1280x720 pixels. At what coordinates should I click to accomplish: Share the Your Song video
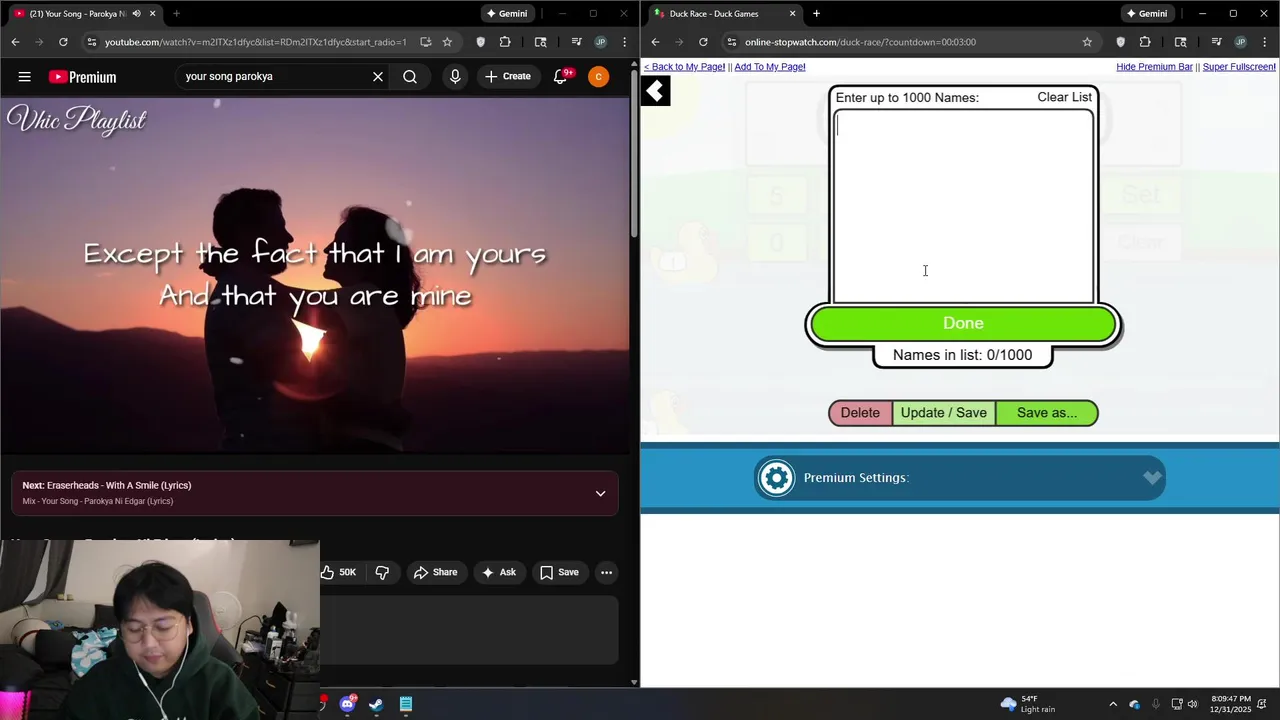click(435, 572)
